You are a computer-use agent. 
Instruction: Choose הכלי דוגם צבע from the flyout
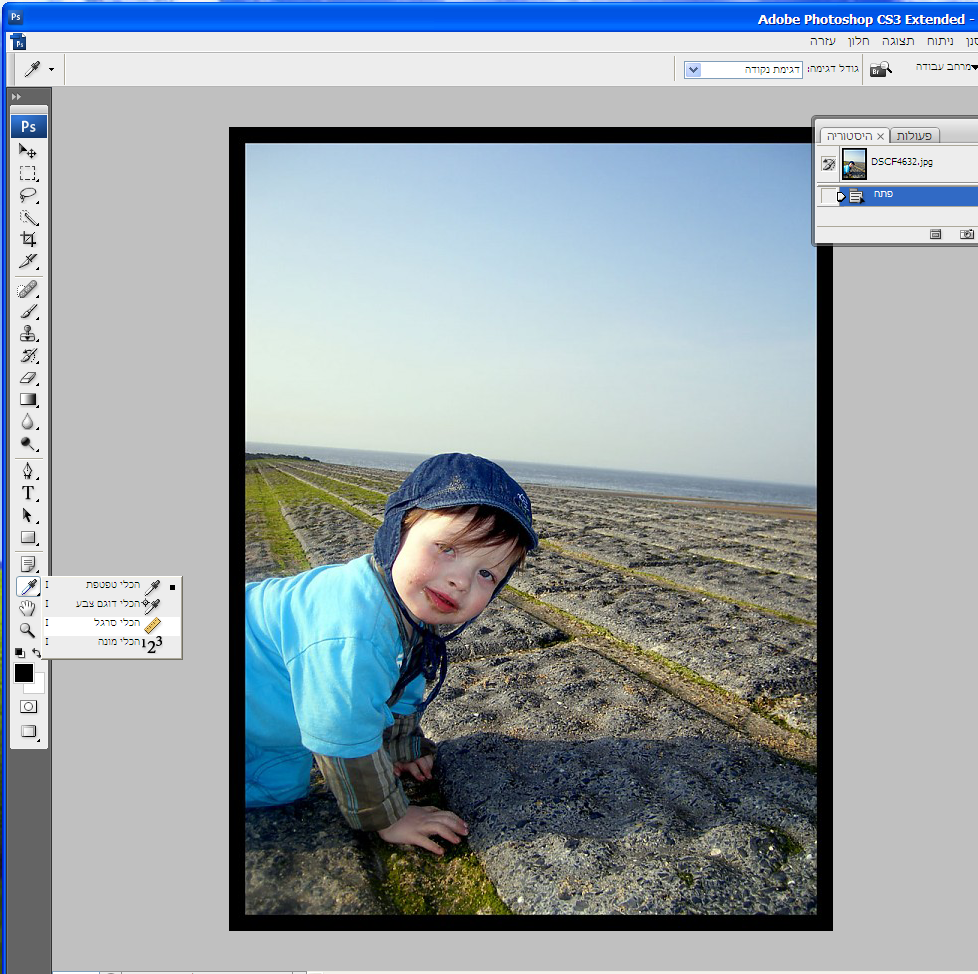click(112, 604)
